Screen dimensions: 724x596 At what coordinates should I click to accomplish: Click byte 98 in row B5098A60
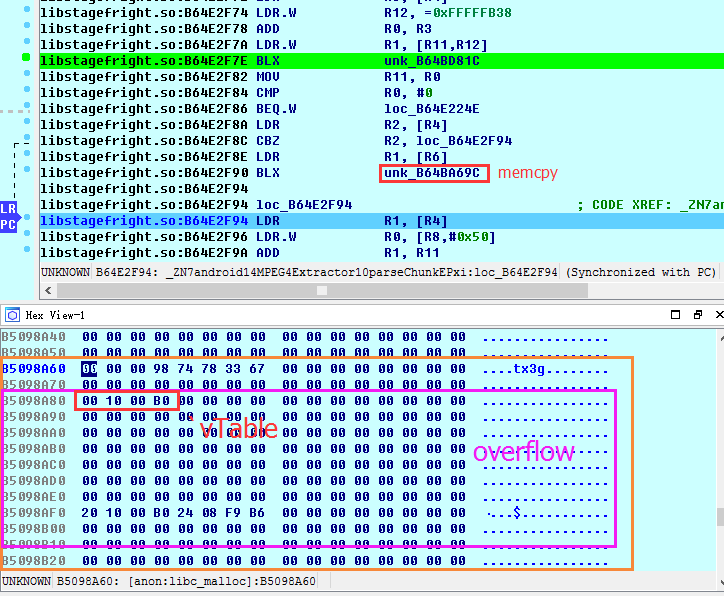pyautogui.click(x=161, y=369)
